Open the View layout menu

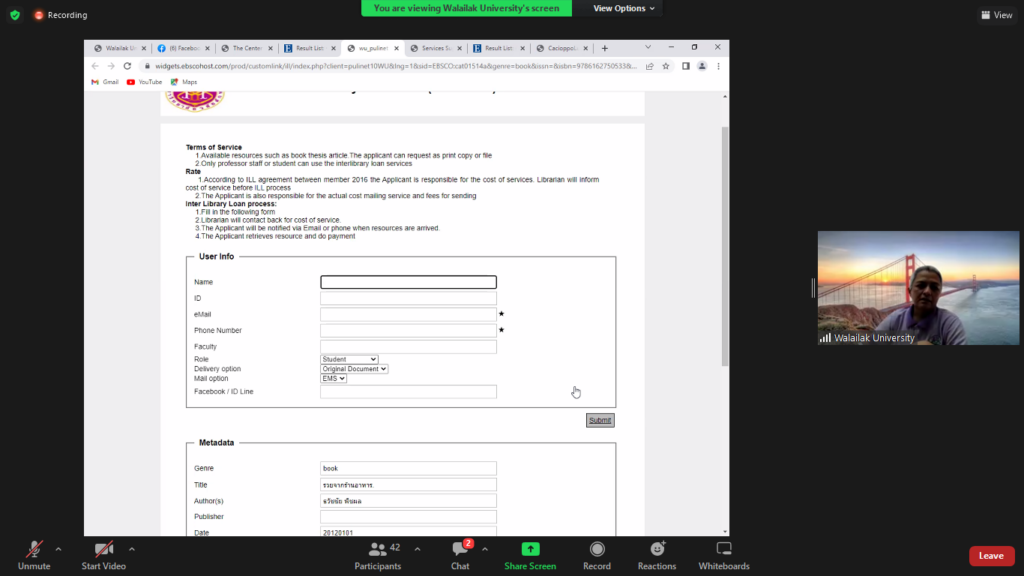pyautogui.click(x=997, y=15)
